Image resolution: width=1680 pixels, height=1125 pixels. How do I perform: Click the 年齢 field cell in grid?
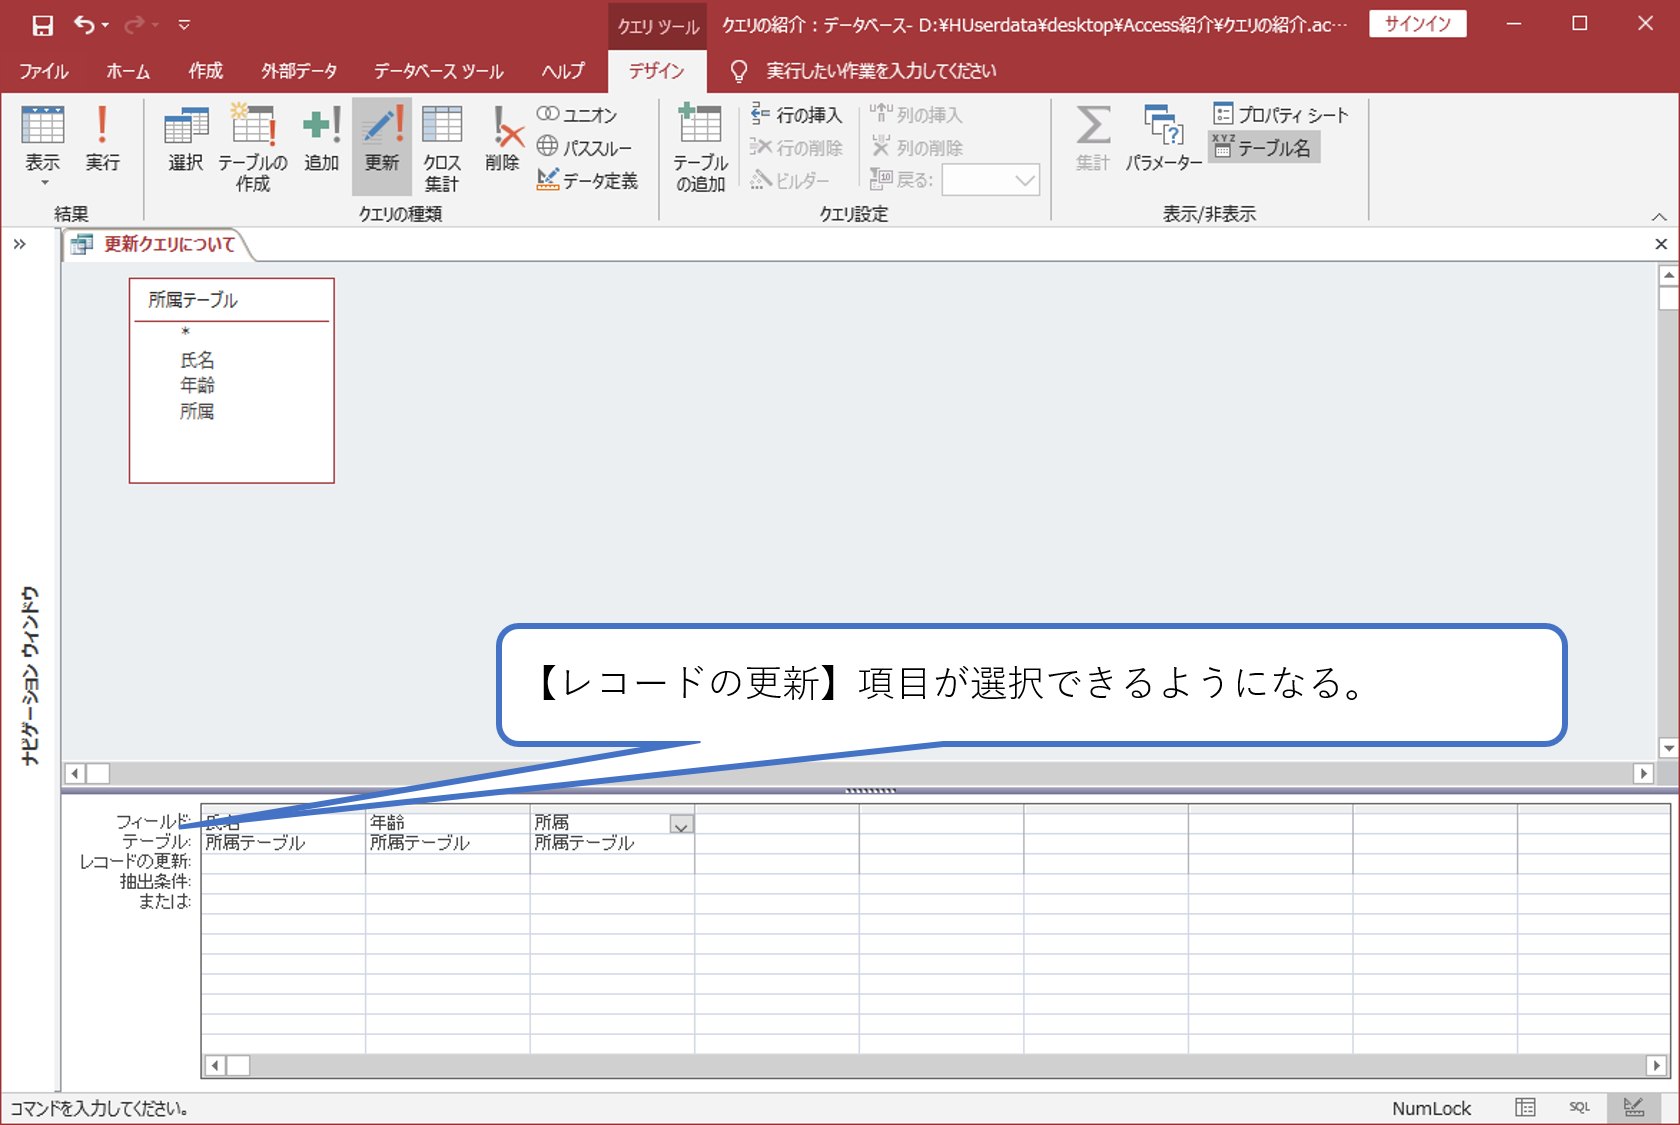tap(447, 822)
